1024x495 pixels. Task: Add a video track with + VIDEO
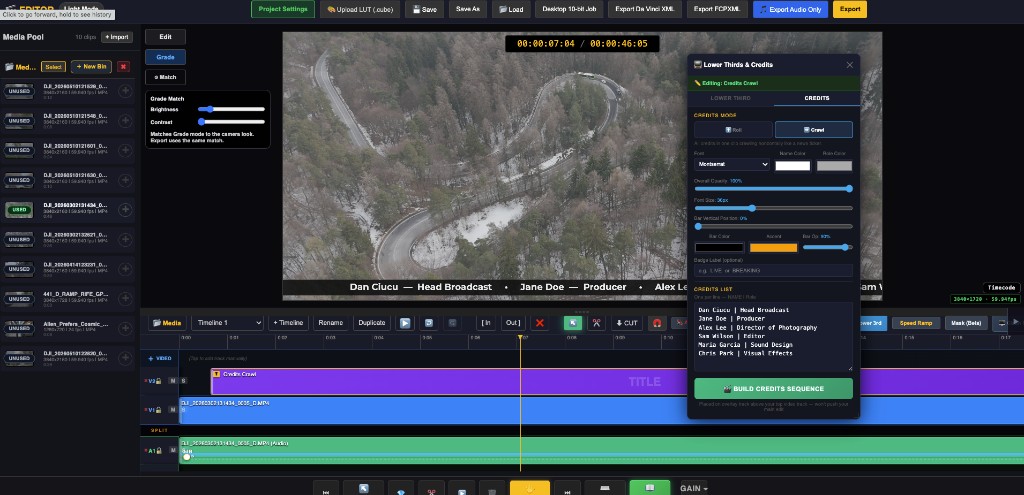click(159, 359)
